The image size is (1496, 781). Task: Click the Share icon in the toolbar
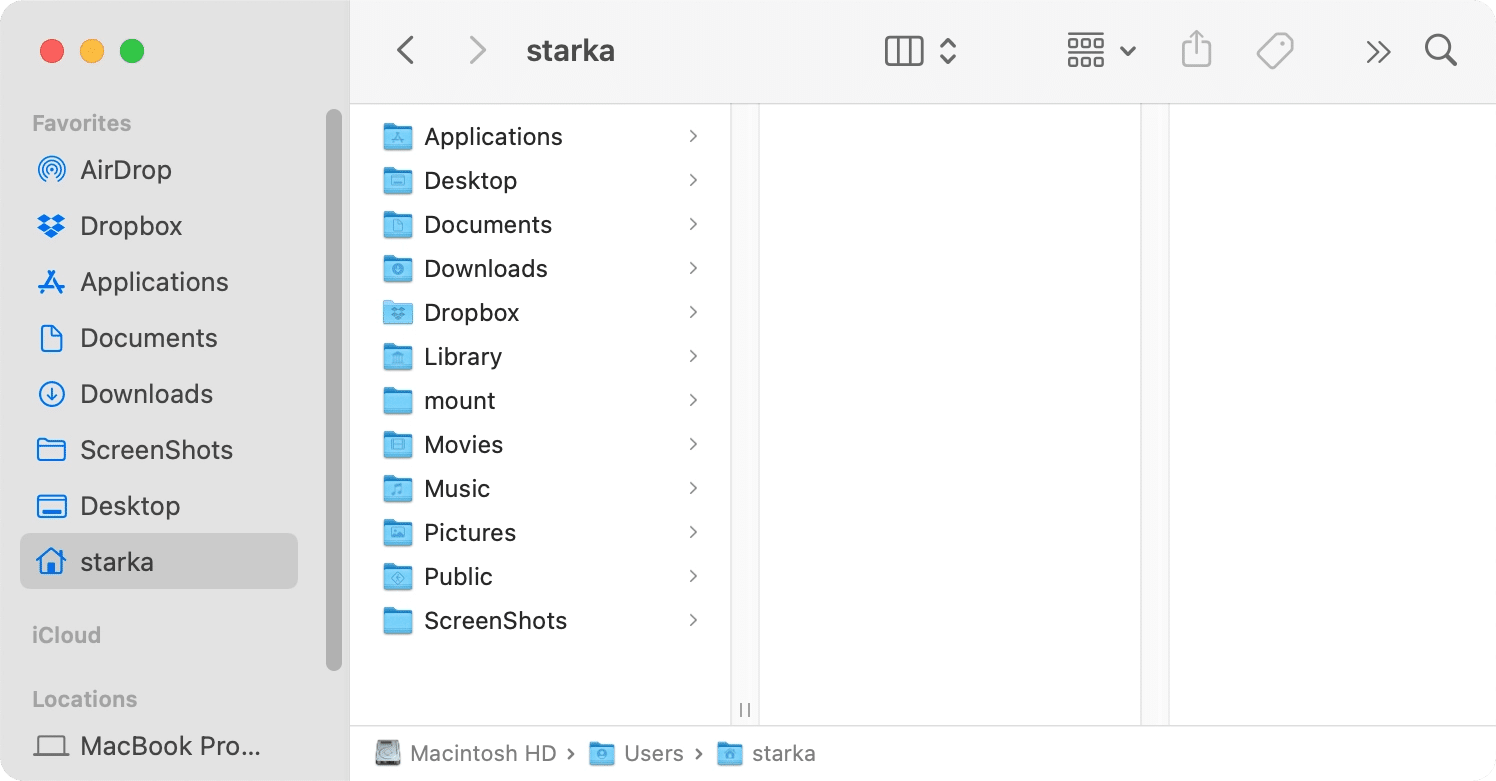(x=1196, y=50)
